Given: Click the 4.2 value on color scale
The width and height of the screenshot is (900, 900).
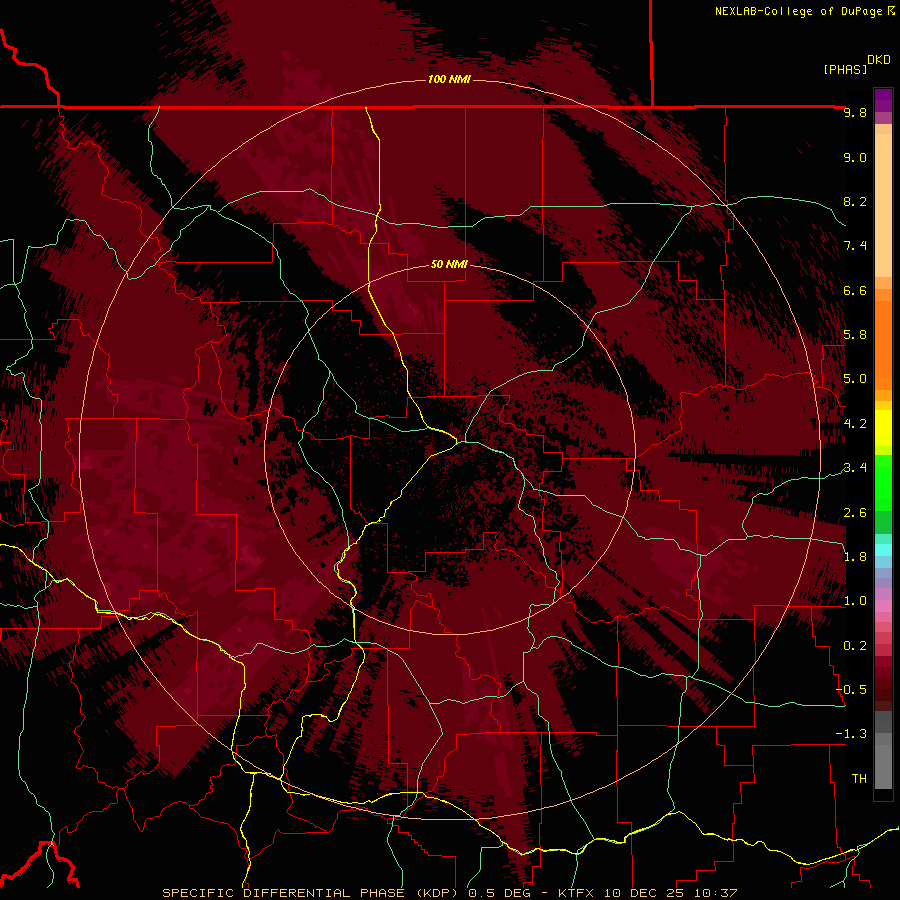Looking at the screenshot, I should click(x=855, y=424).
